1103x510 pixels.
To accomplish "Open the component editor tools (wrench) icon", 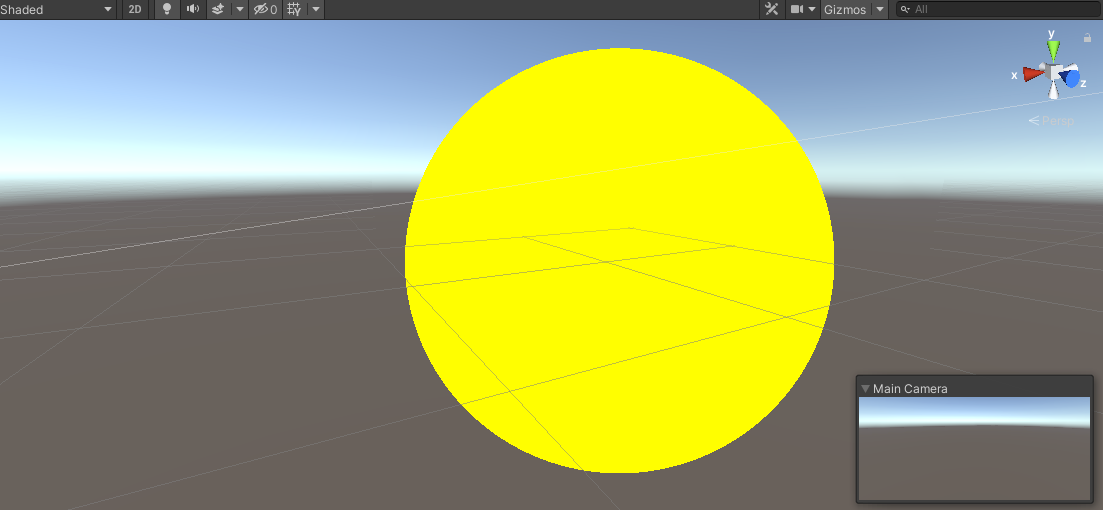I will [x=771, y=9].
